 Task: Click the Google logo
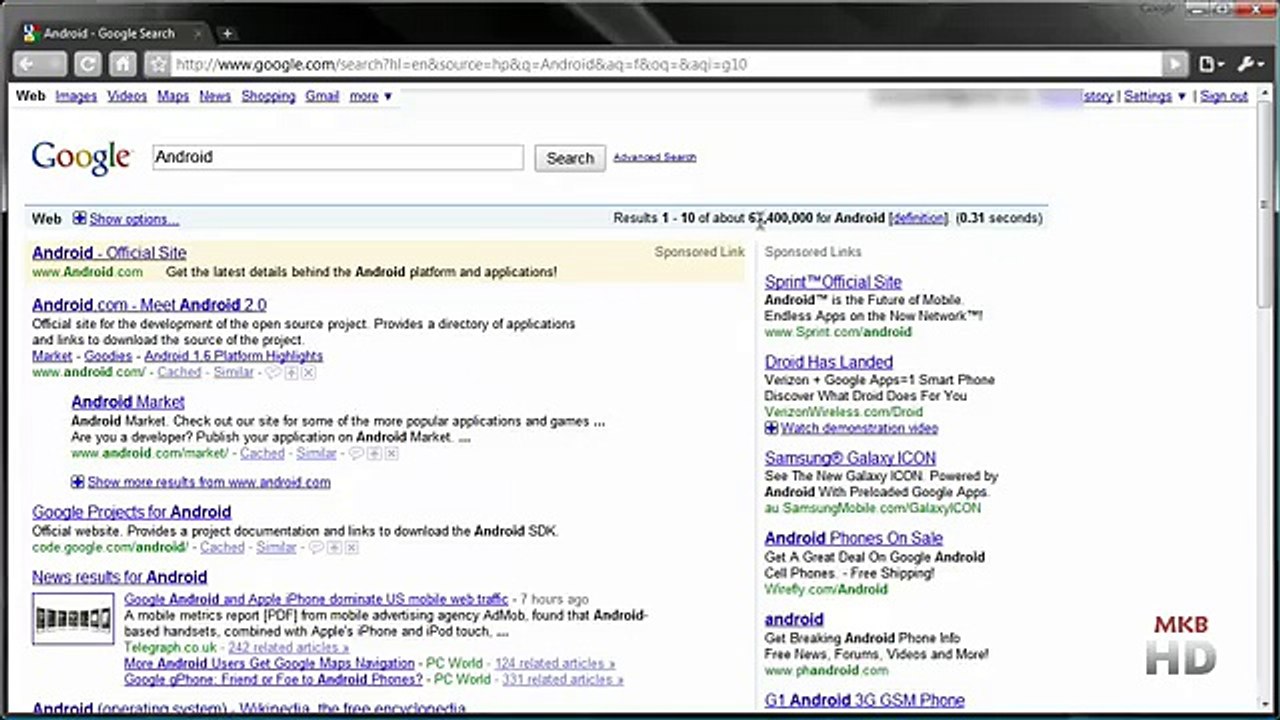point(81,157)
